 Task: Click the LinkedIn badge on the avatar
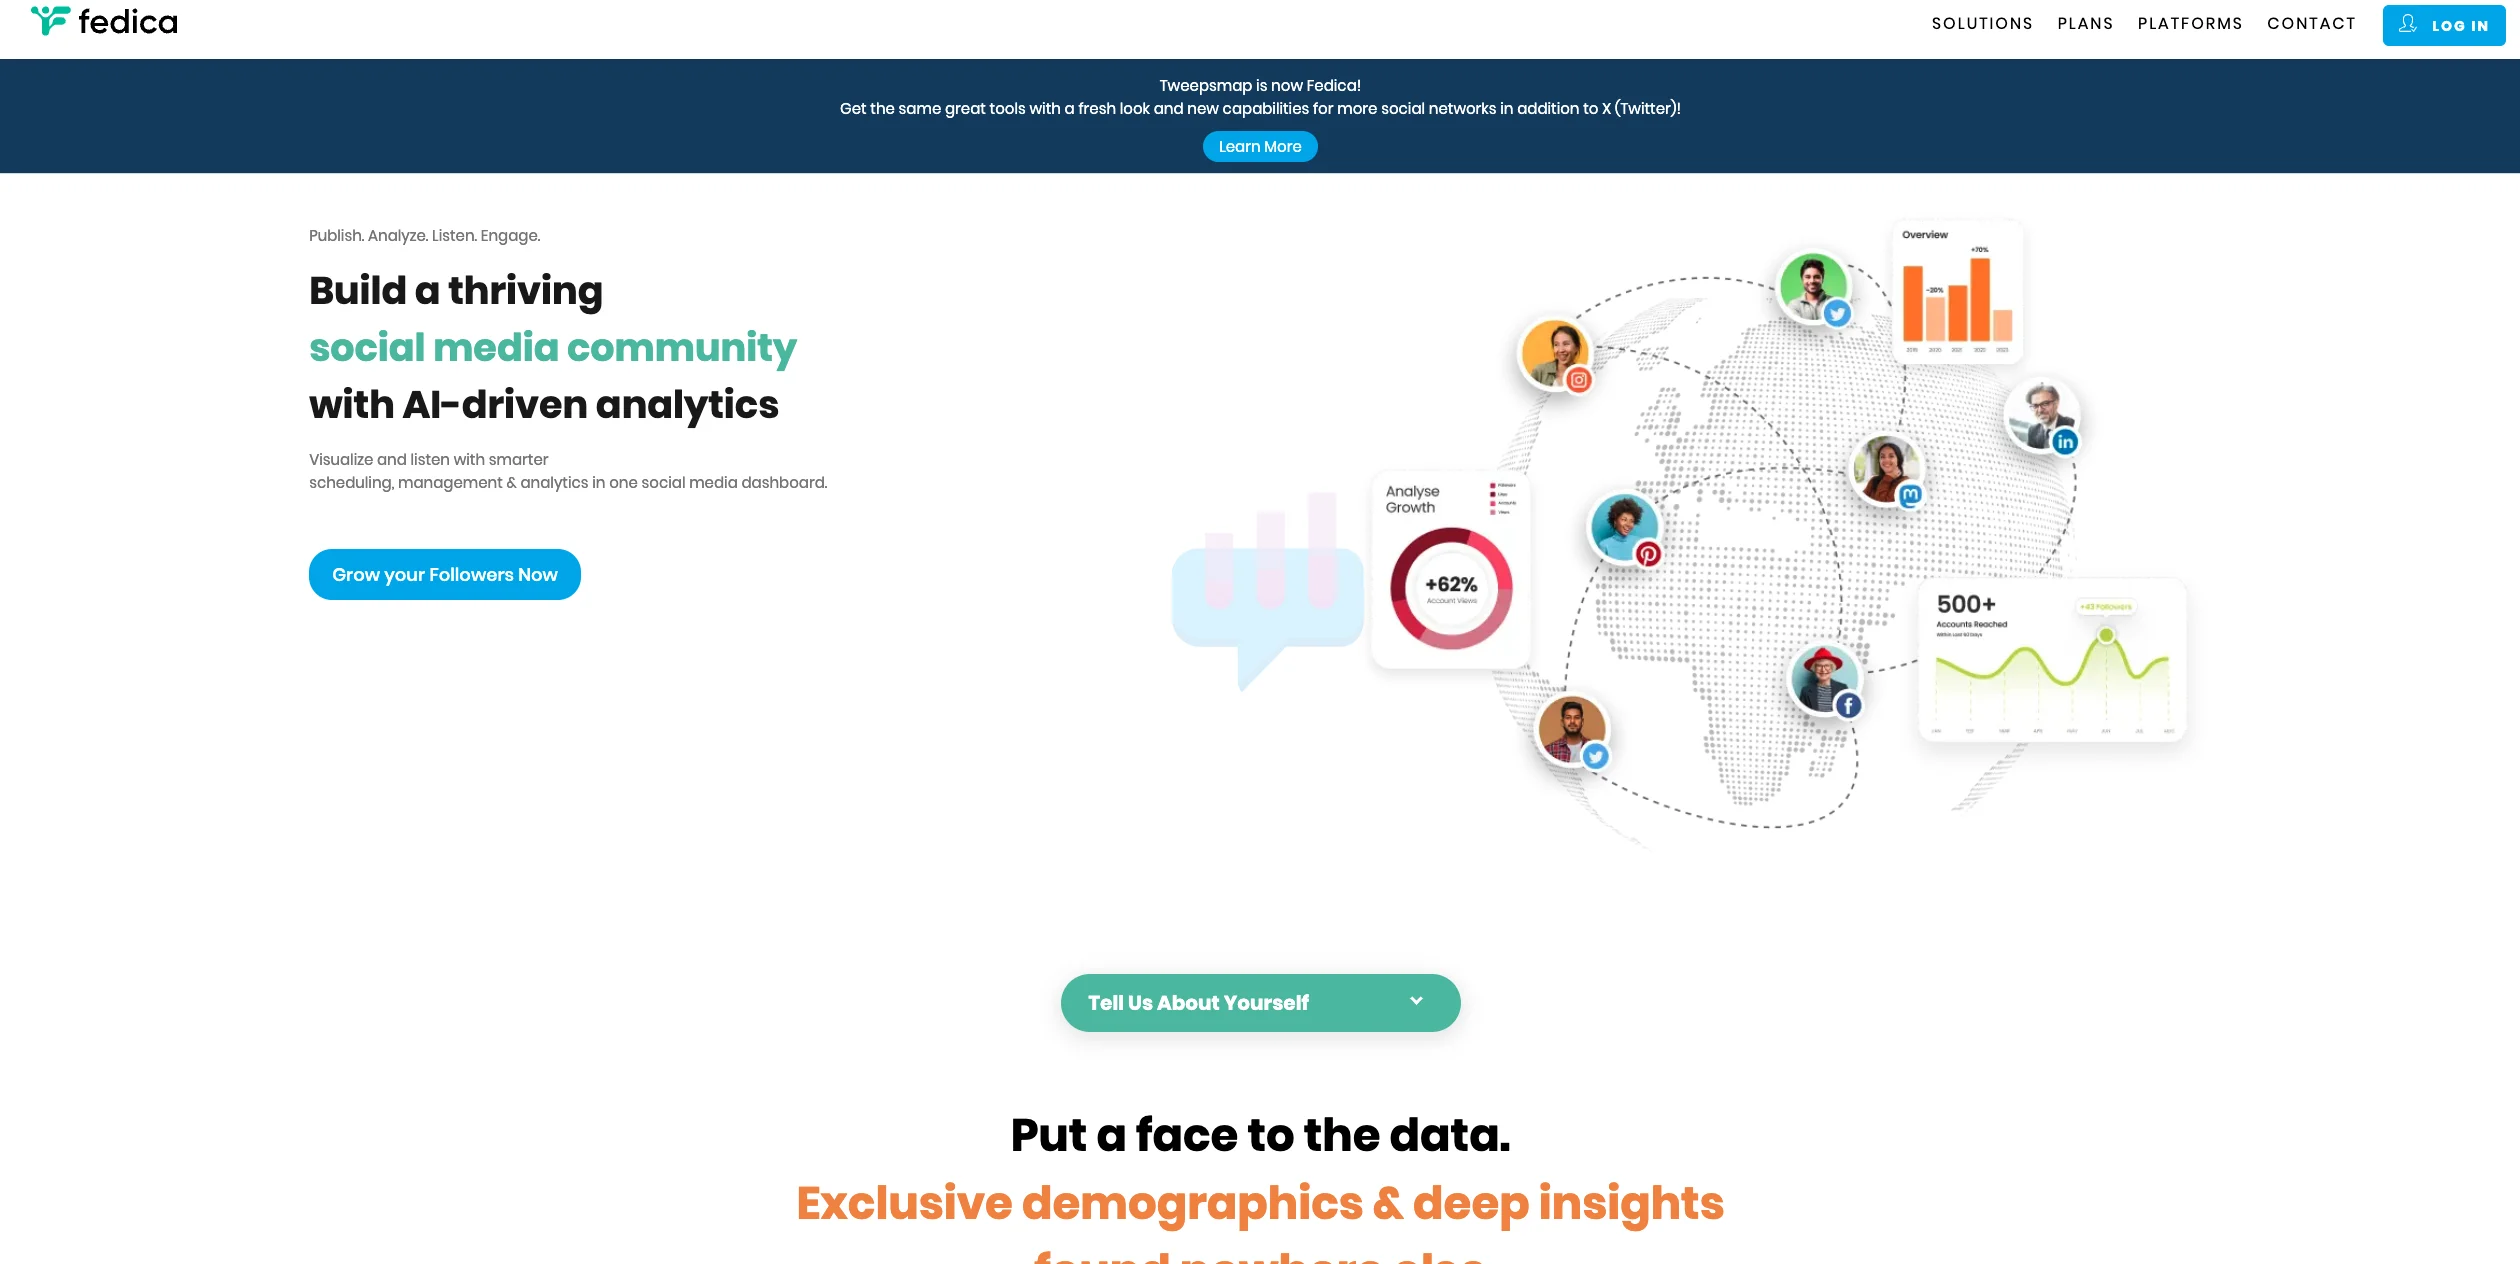pos(2065,442)
